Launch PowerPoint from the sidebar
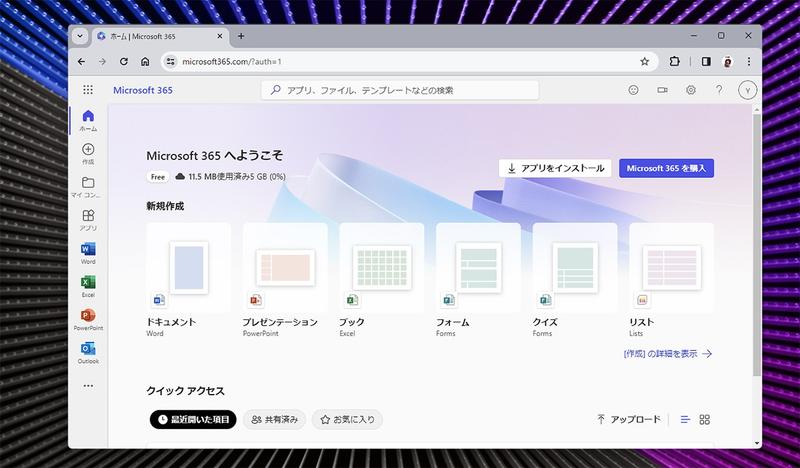The height and width of the screenshot is (468, 800). click(88, 319)
